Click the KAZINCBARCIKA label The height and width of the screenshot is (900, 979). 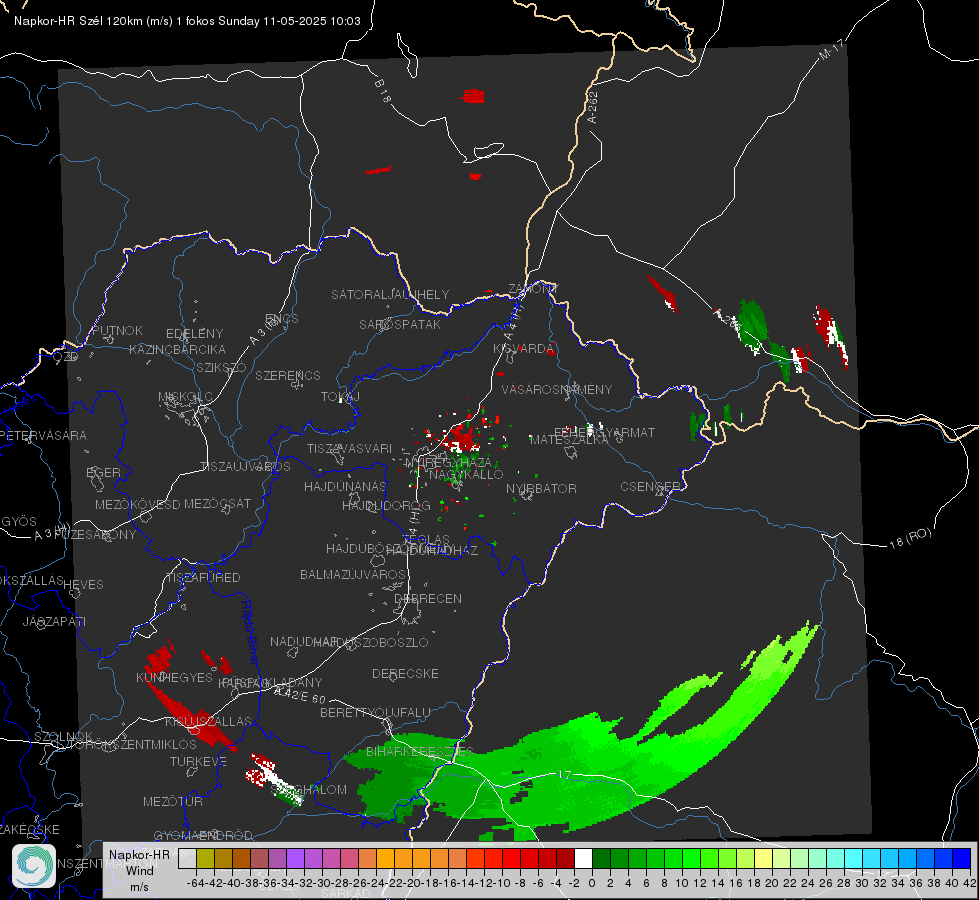tap(177, 349)
